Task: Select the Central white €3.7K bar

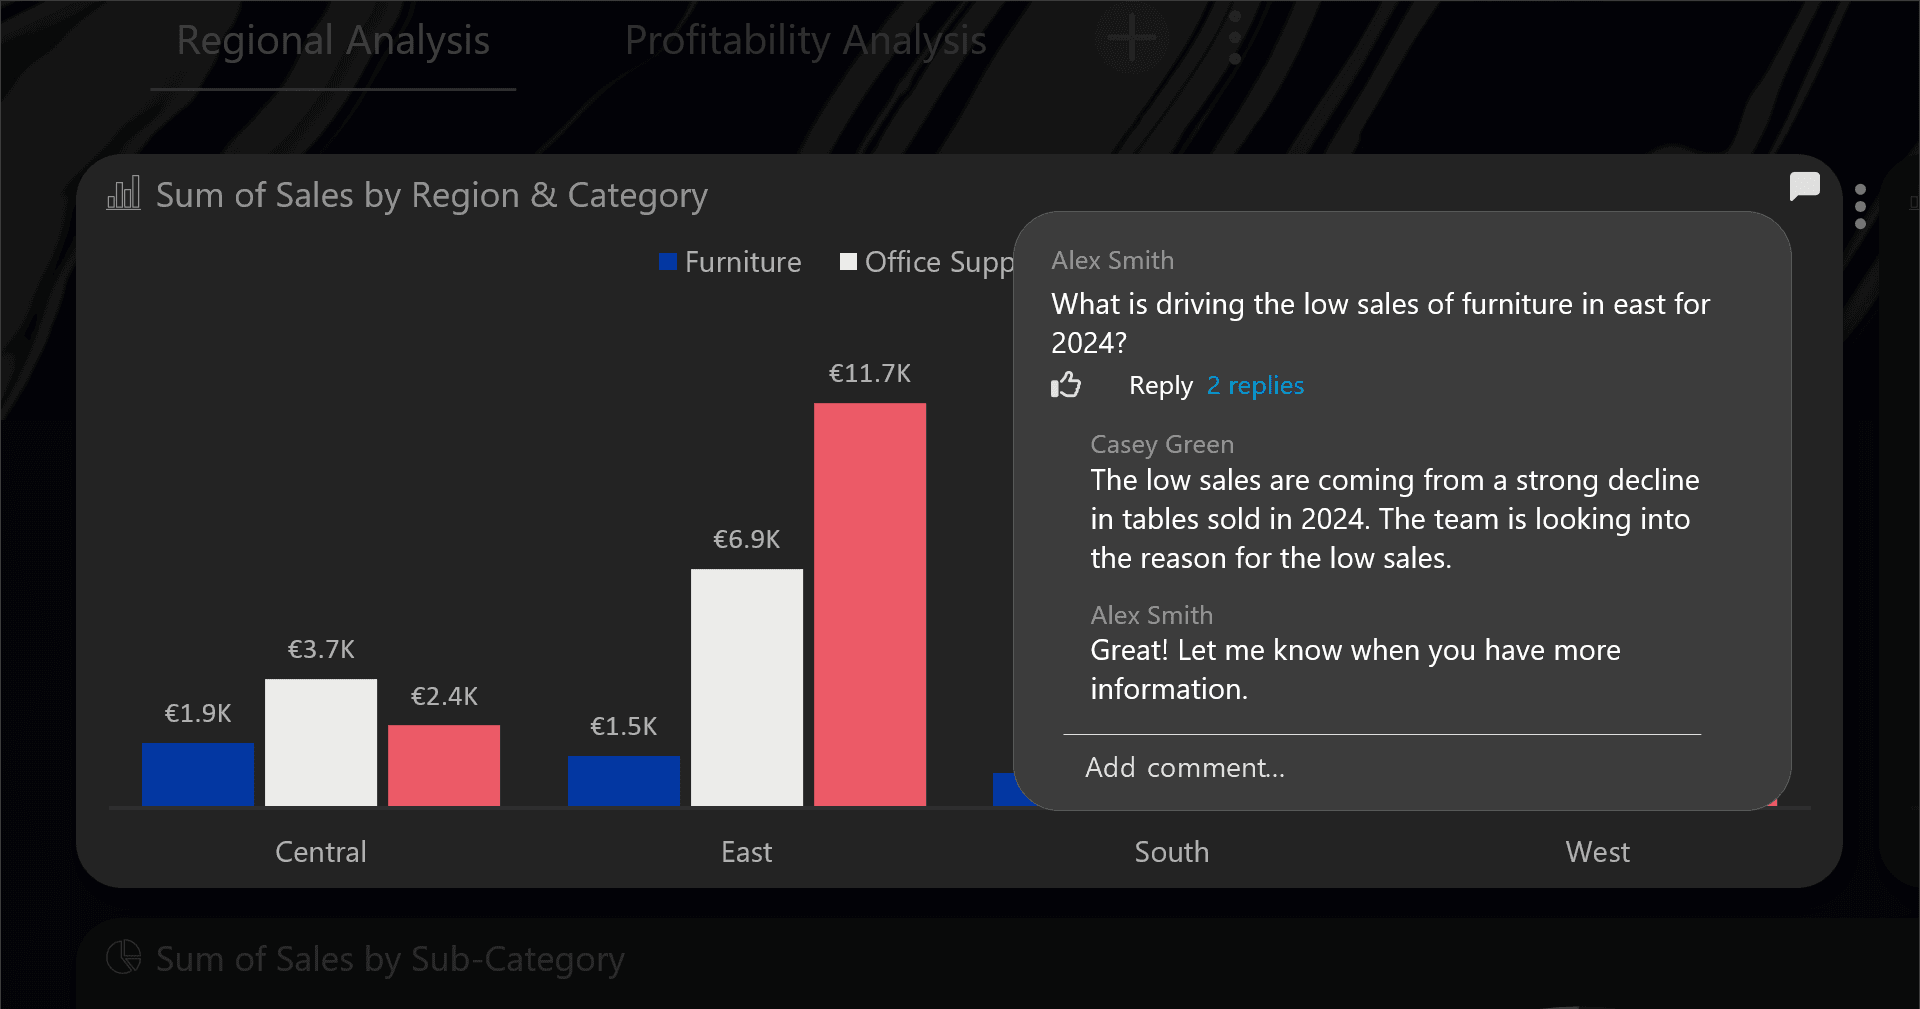Action: pyautogui.click(x=321, y=742)
